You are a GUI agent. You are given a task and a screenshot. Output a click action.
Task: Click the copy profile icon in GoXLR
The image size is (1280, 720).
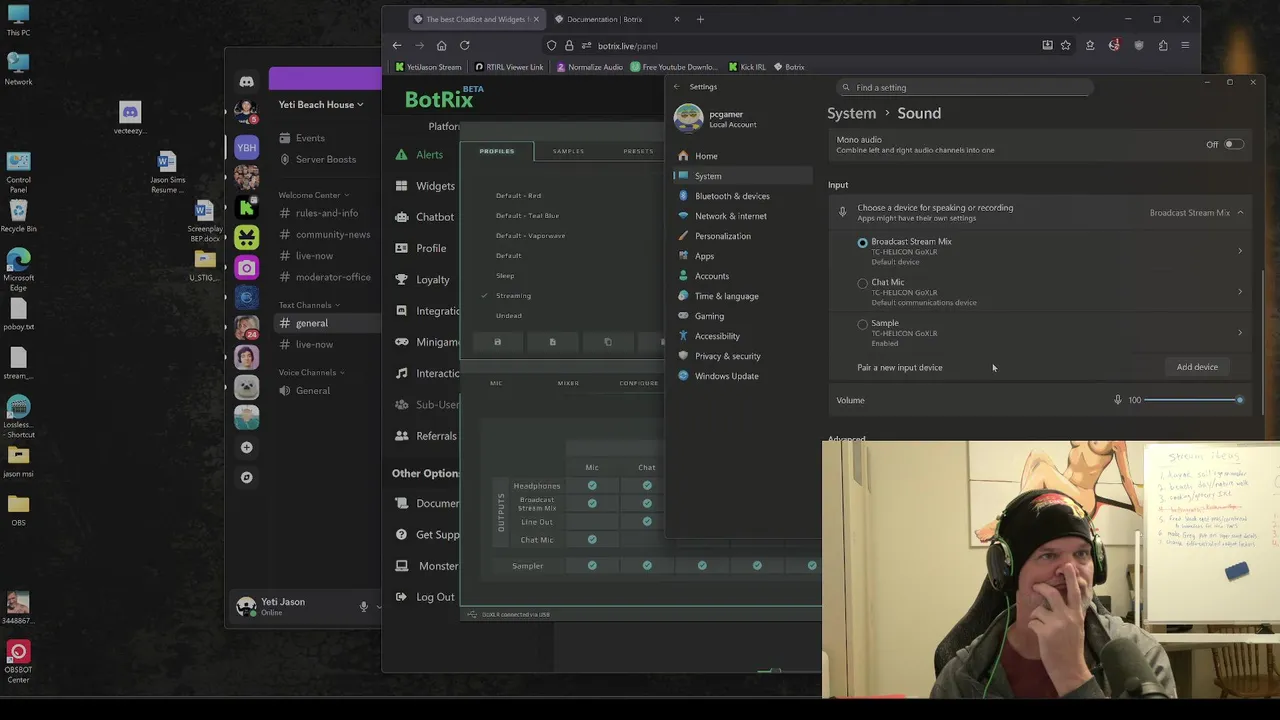[x=607, y=342]
